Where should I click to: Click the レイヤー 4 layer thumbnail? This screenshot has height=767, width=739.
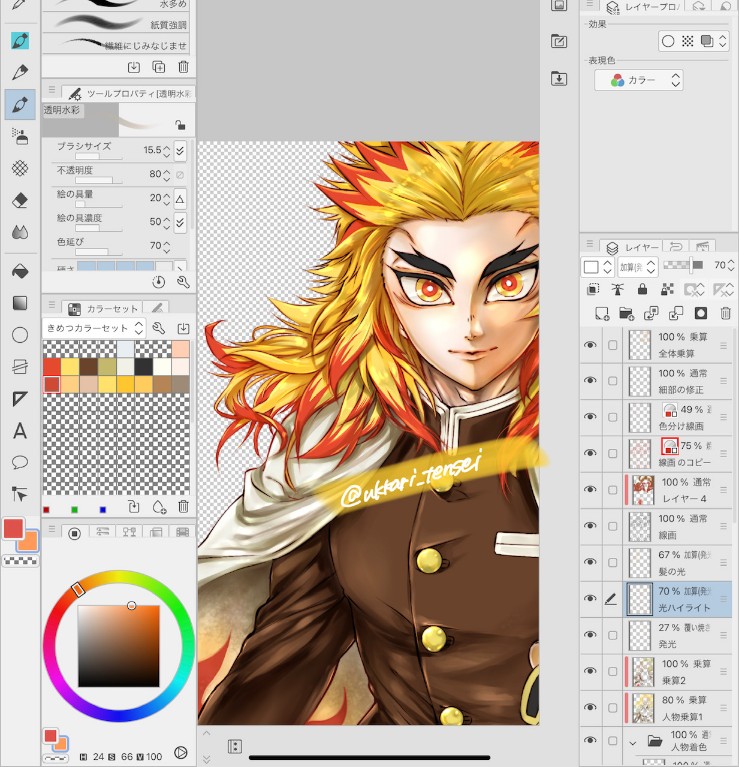tap(643, 490)
